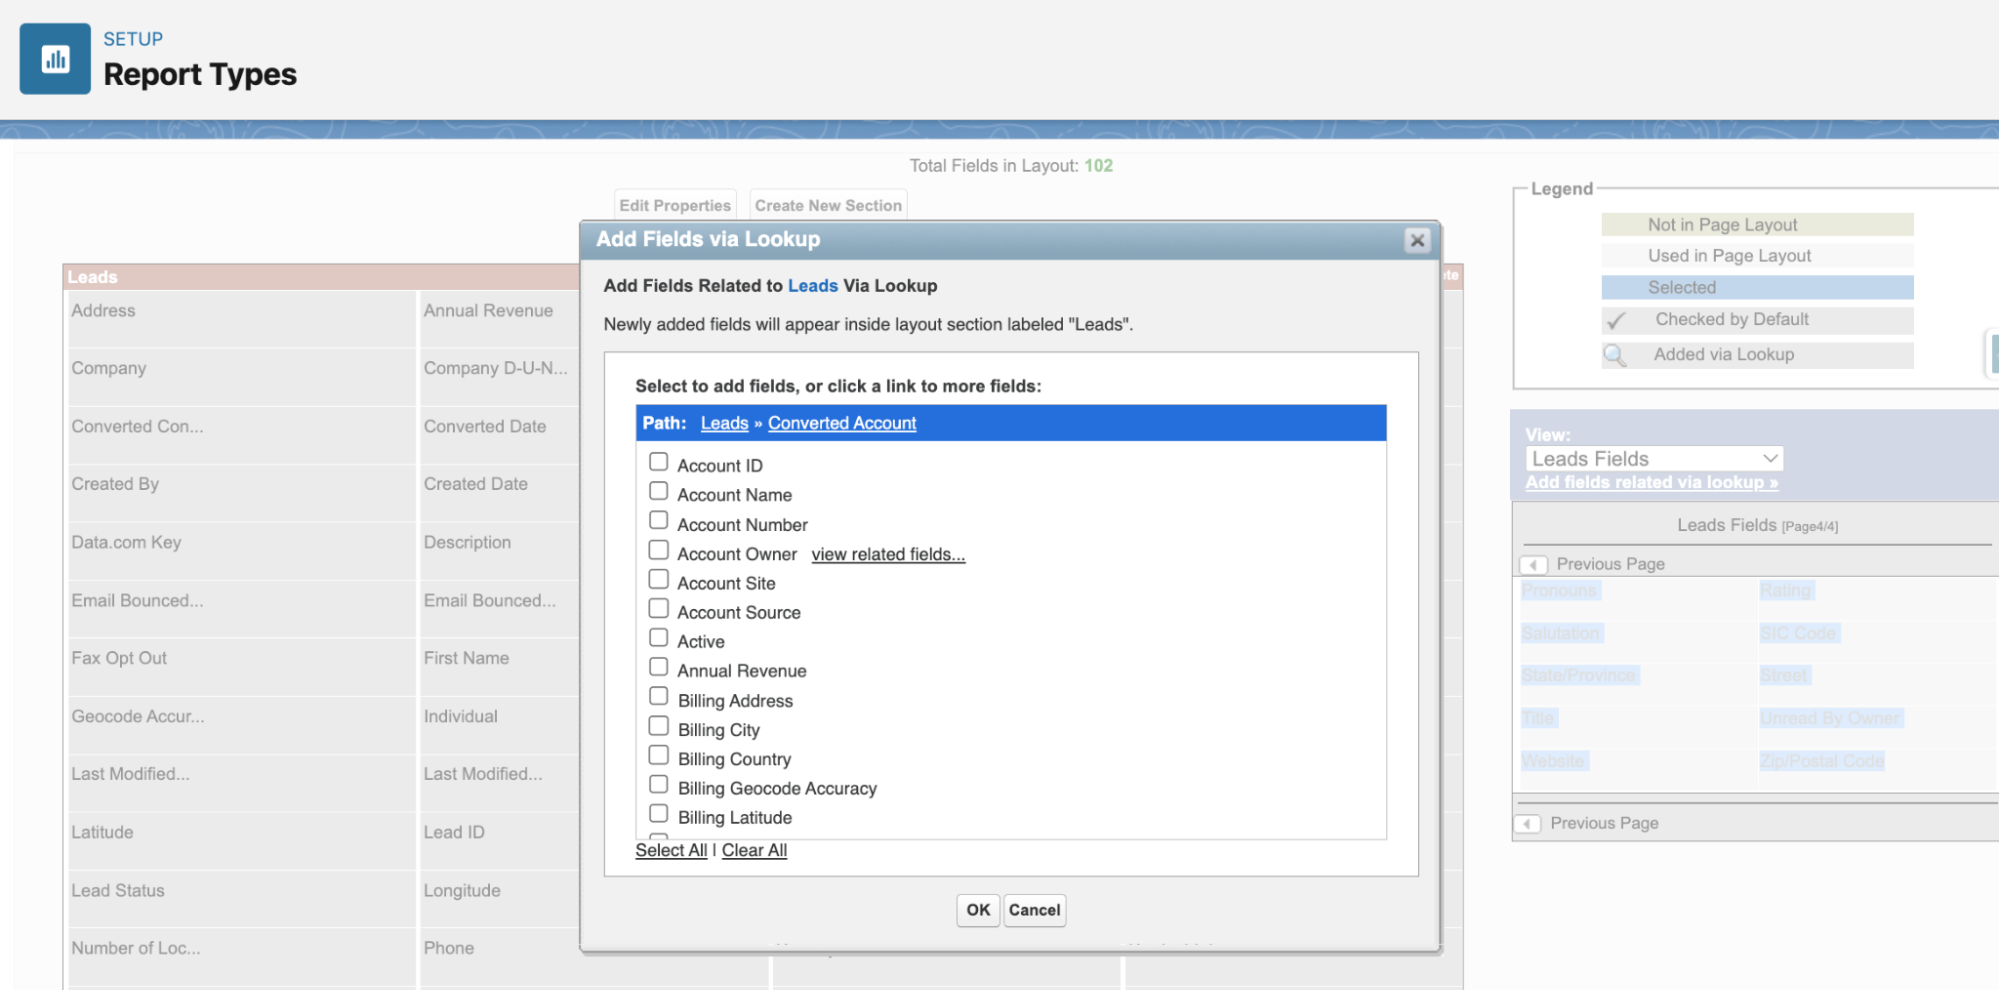Close the Add Fields via Lookup dialog

(1417, 240)
